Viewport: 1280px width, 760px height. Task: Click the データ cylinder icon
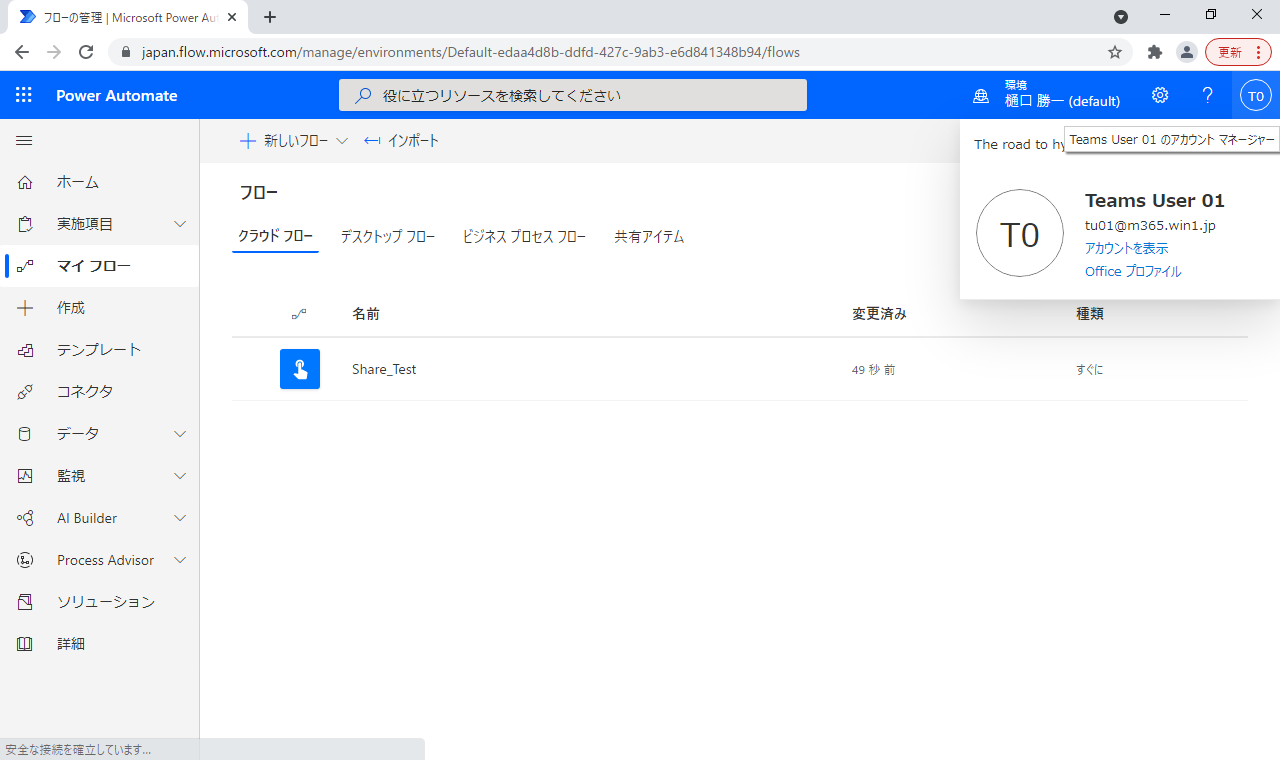click(x=25, y=434)
